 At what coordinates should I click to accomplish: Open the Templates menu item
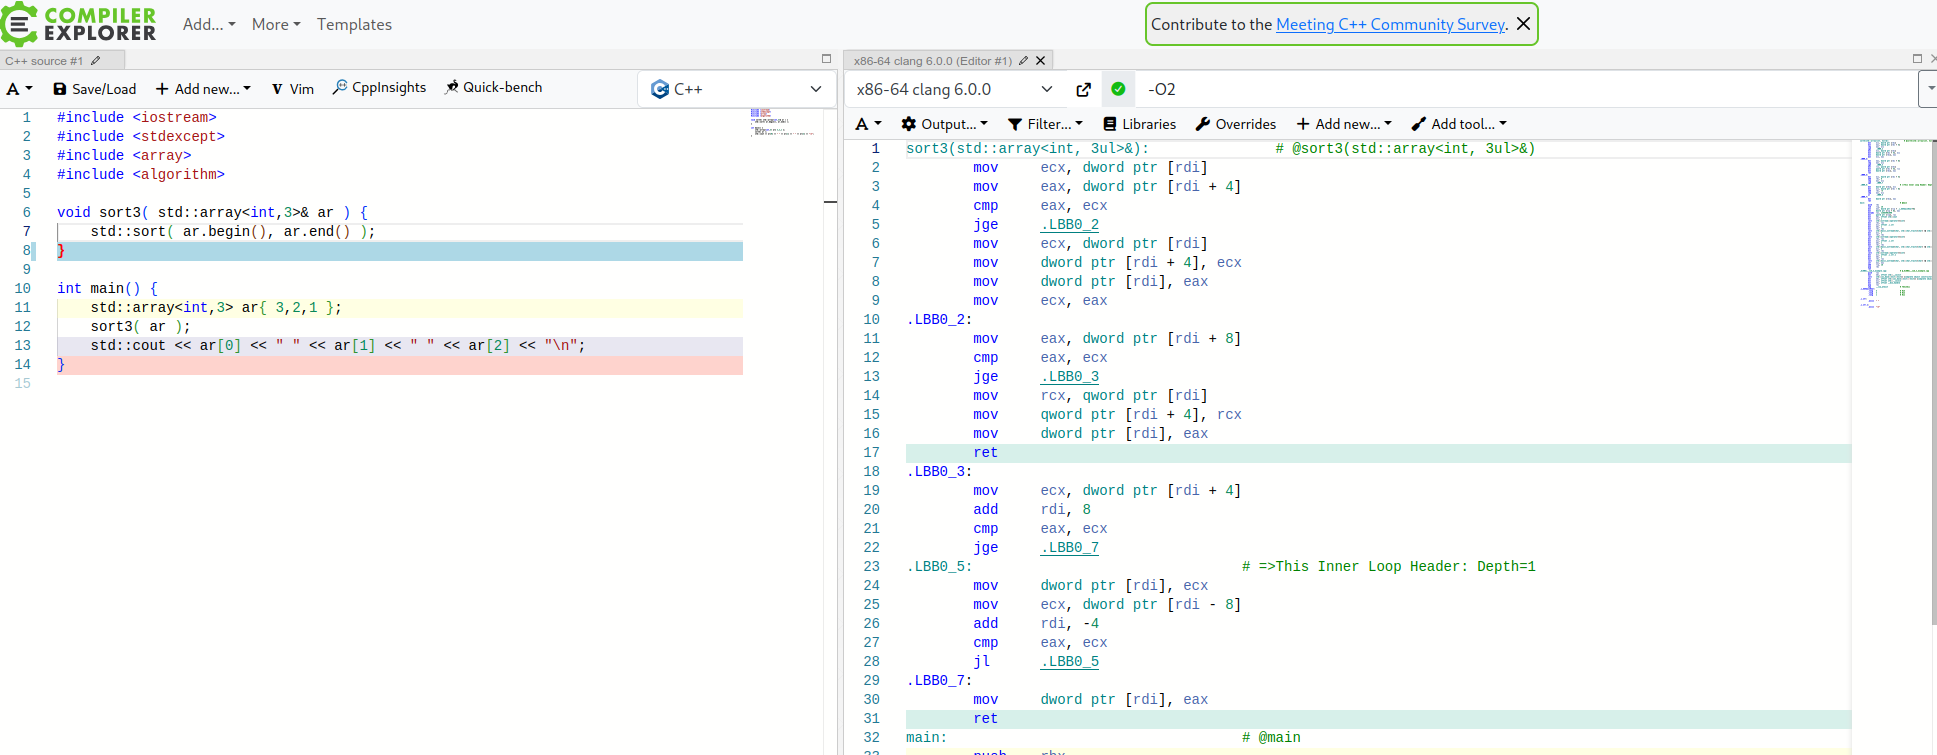354,24
